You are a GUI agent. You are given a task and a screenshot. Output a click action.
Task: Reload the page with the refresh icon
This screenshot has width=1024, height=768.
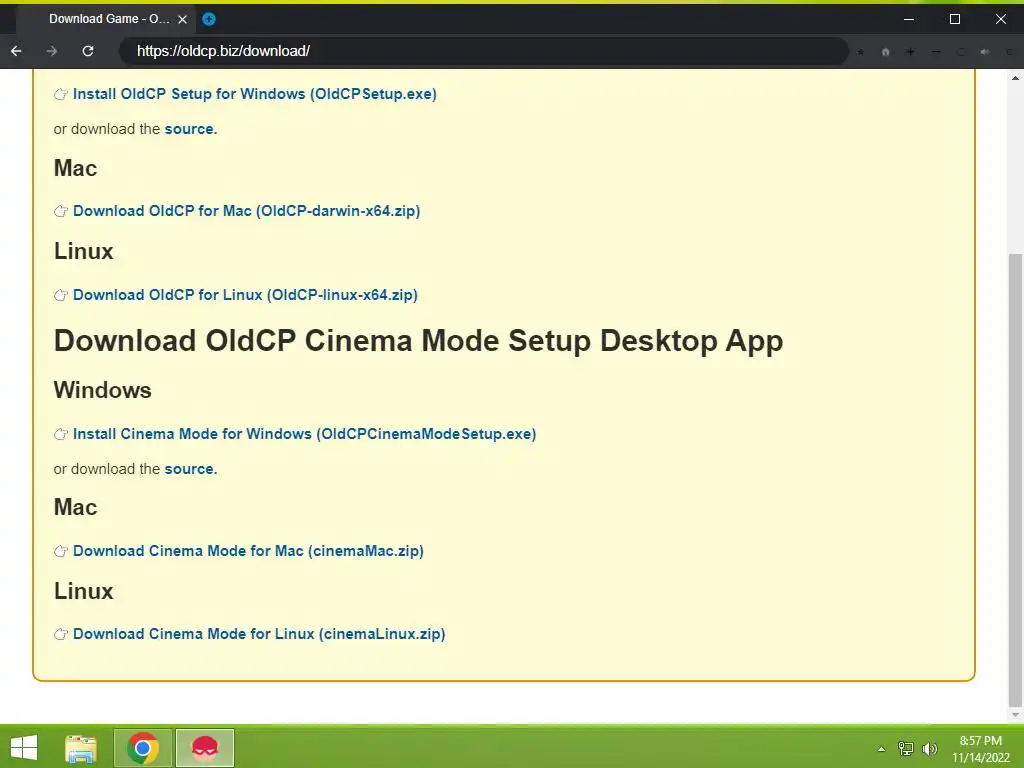[88, 51]
